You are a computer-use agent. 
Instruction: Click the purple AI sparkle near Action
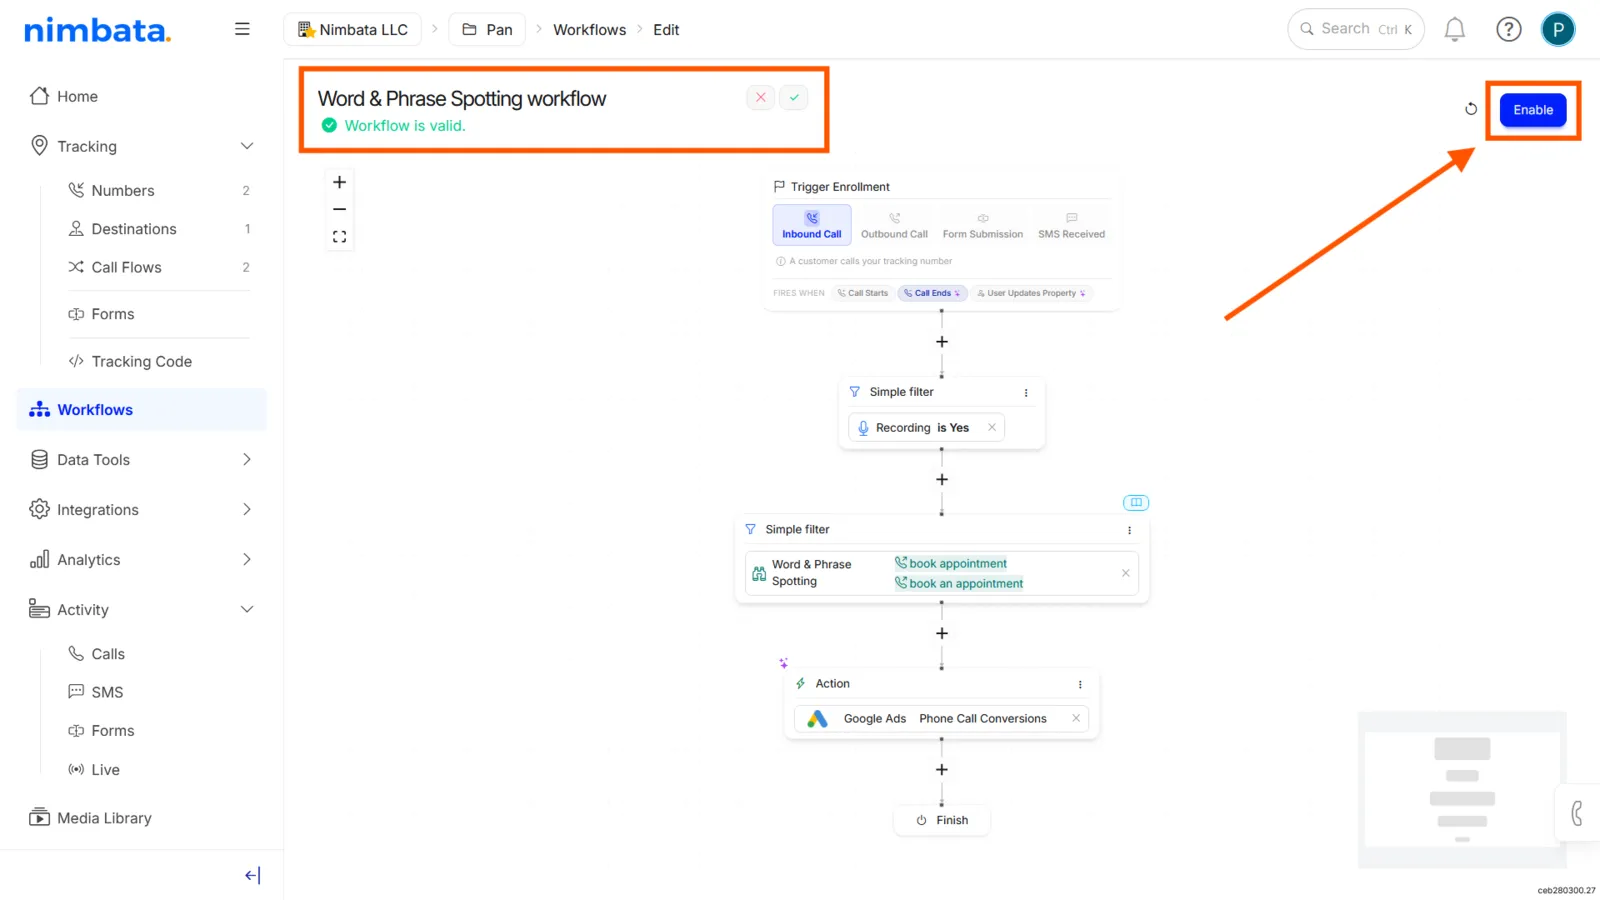pyautogui.click(x=784, y=663)
